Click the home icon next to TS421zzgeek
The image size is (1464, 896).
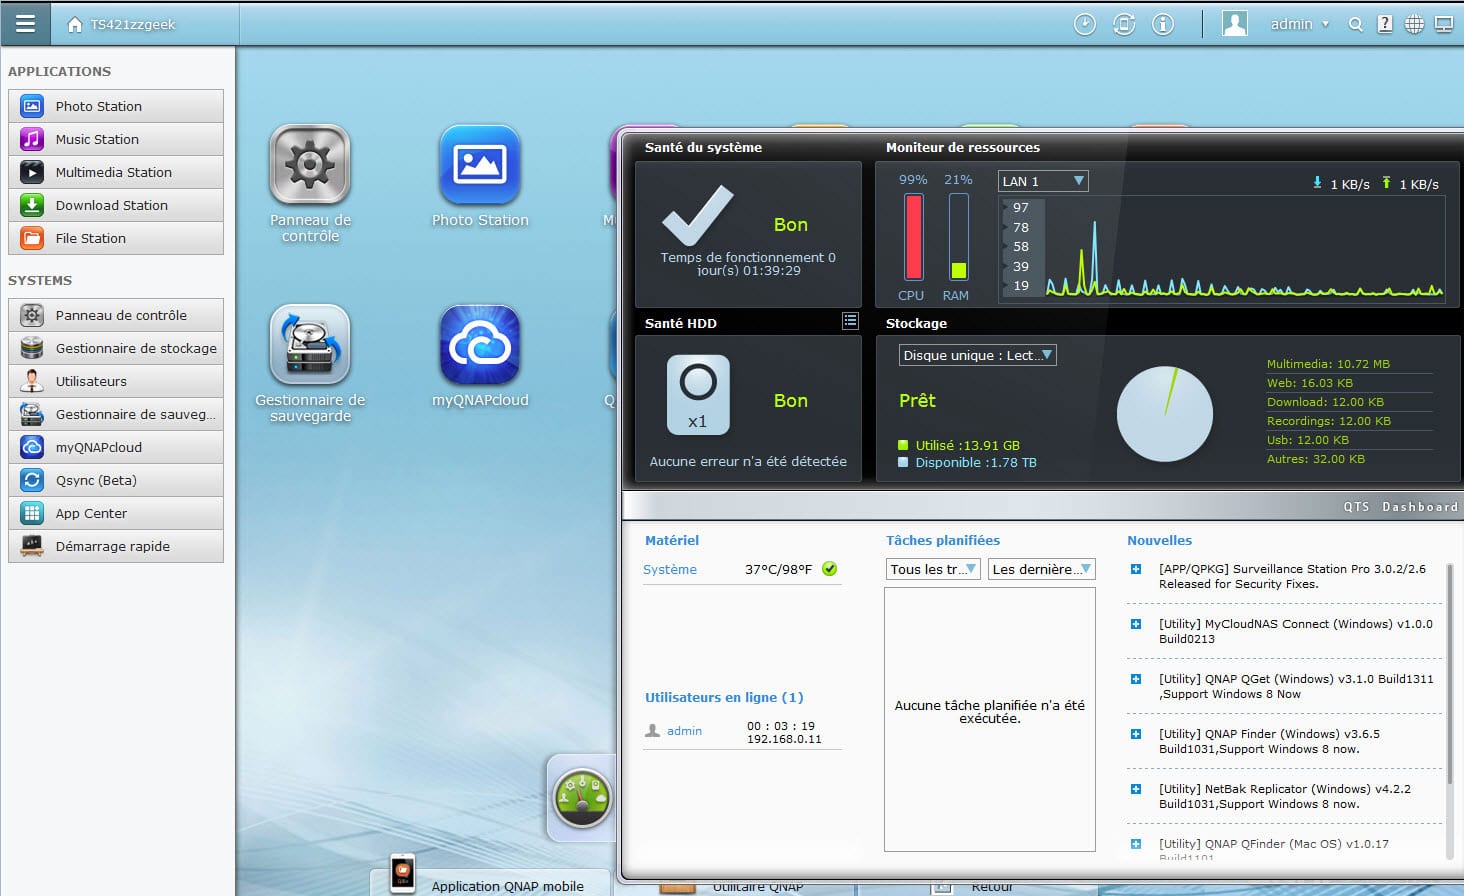75,25
